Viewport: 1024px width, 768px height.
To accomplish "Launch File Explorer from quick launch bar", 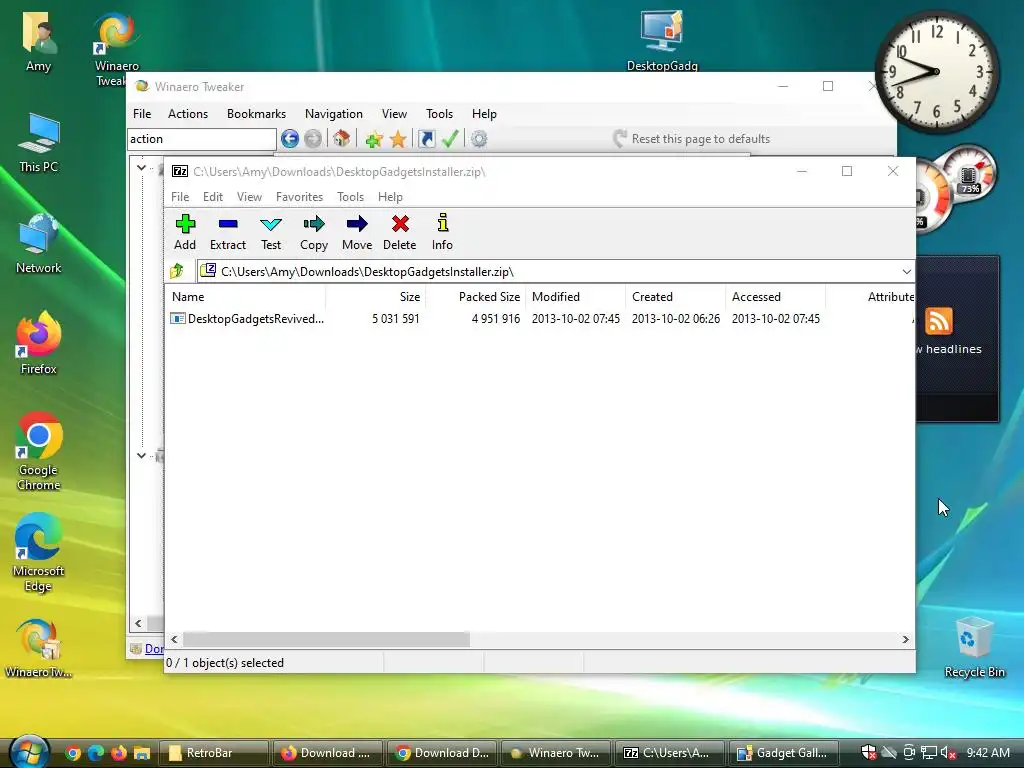I will click(142, 753).
